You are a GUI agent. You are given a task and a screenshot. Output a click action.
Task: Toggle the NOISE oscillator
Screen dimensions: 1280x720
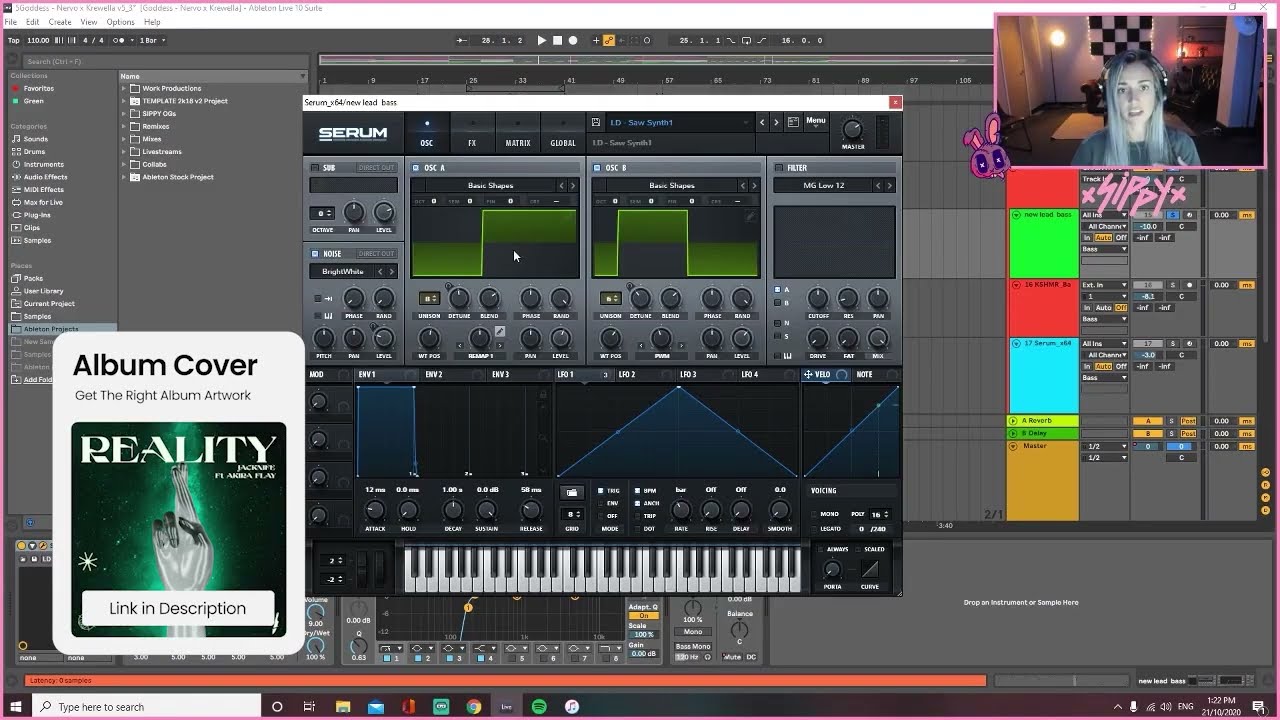[315, 254]
